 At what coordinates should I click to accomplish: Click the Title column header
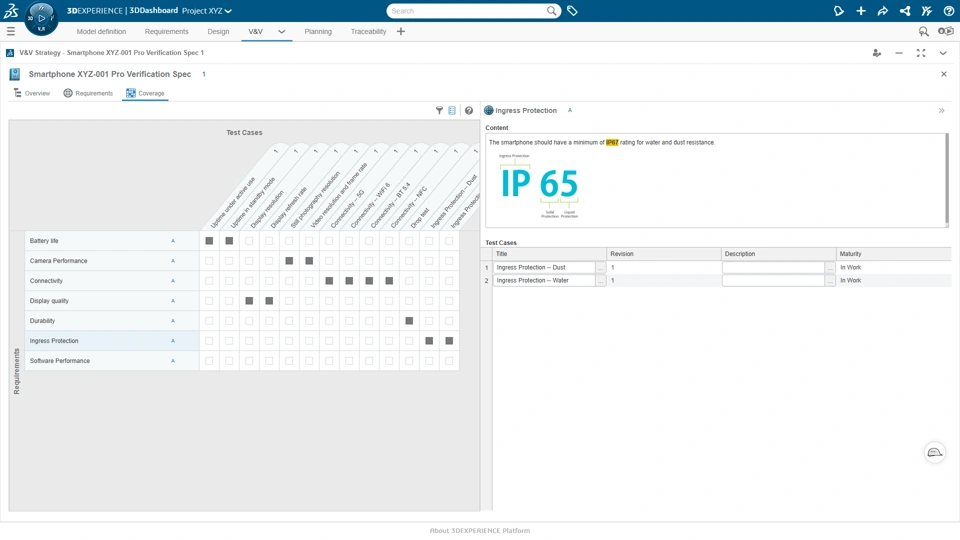pyautogui.click(x=549, y=253)
